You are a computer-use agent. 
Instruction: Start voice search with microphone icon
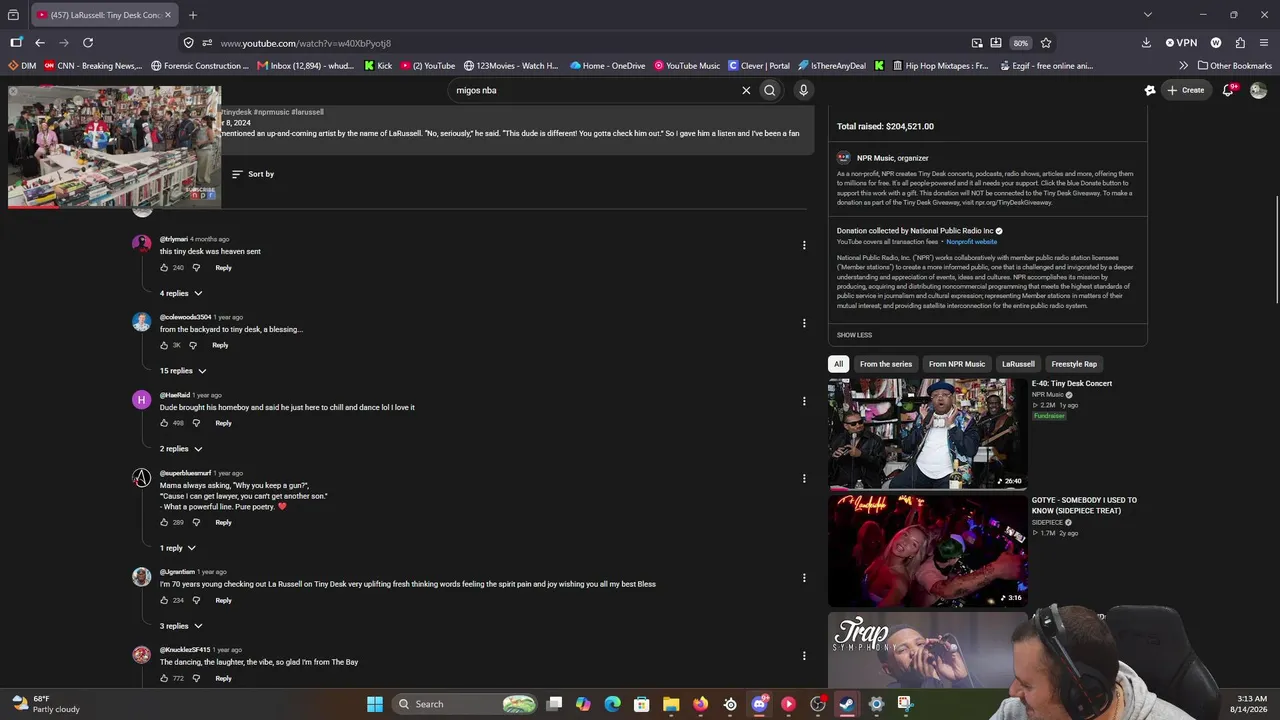[x=803, y=90]
